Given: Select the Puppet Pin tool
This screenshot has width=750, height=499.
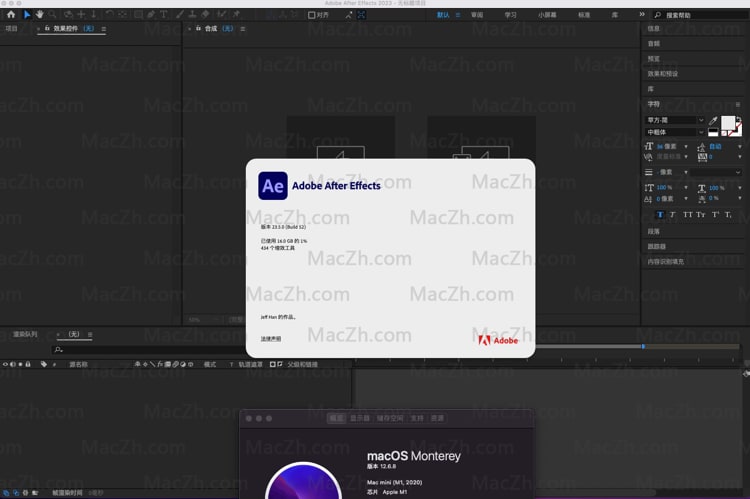Looking at the screenshot, I should click(236, 15).
